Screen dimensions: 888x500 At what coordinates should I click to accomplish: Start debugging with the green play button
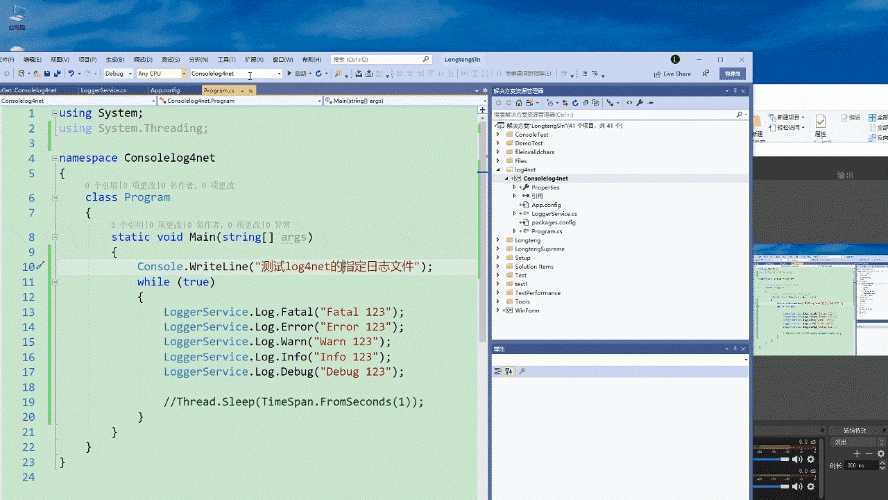tap(289, 74)
